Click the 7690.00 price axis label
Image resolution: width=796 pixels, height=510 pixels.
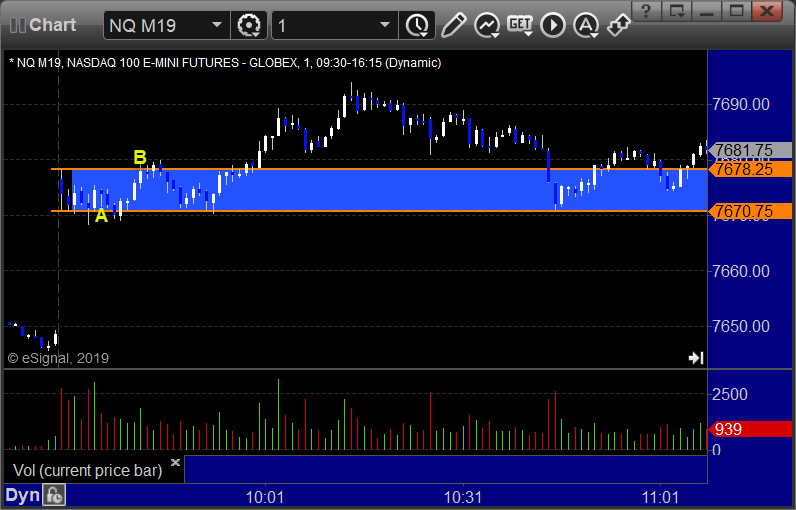(741, 105)
